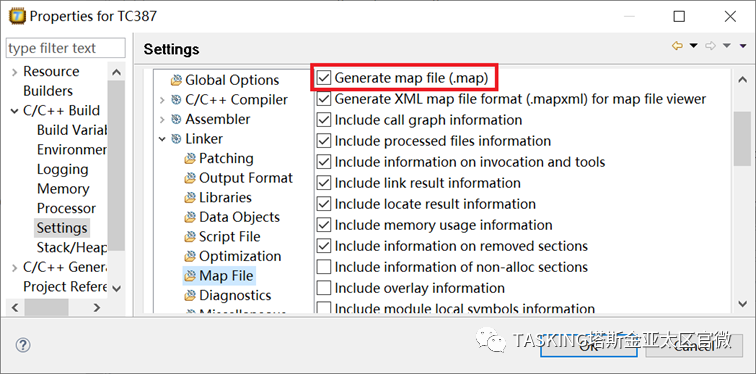Image resolution: width=756 pixels, height=374 pixels.
Task: Click the TC387 properties window icon
Action: coord(17,16)
